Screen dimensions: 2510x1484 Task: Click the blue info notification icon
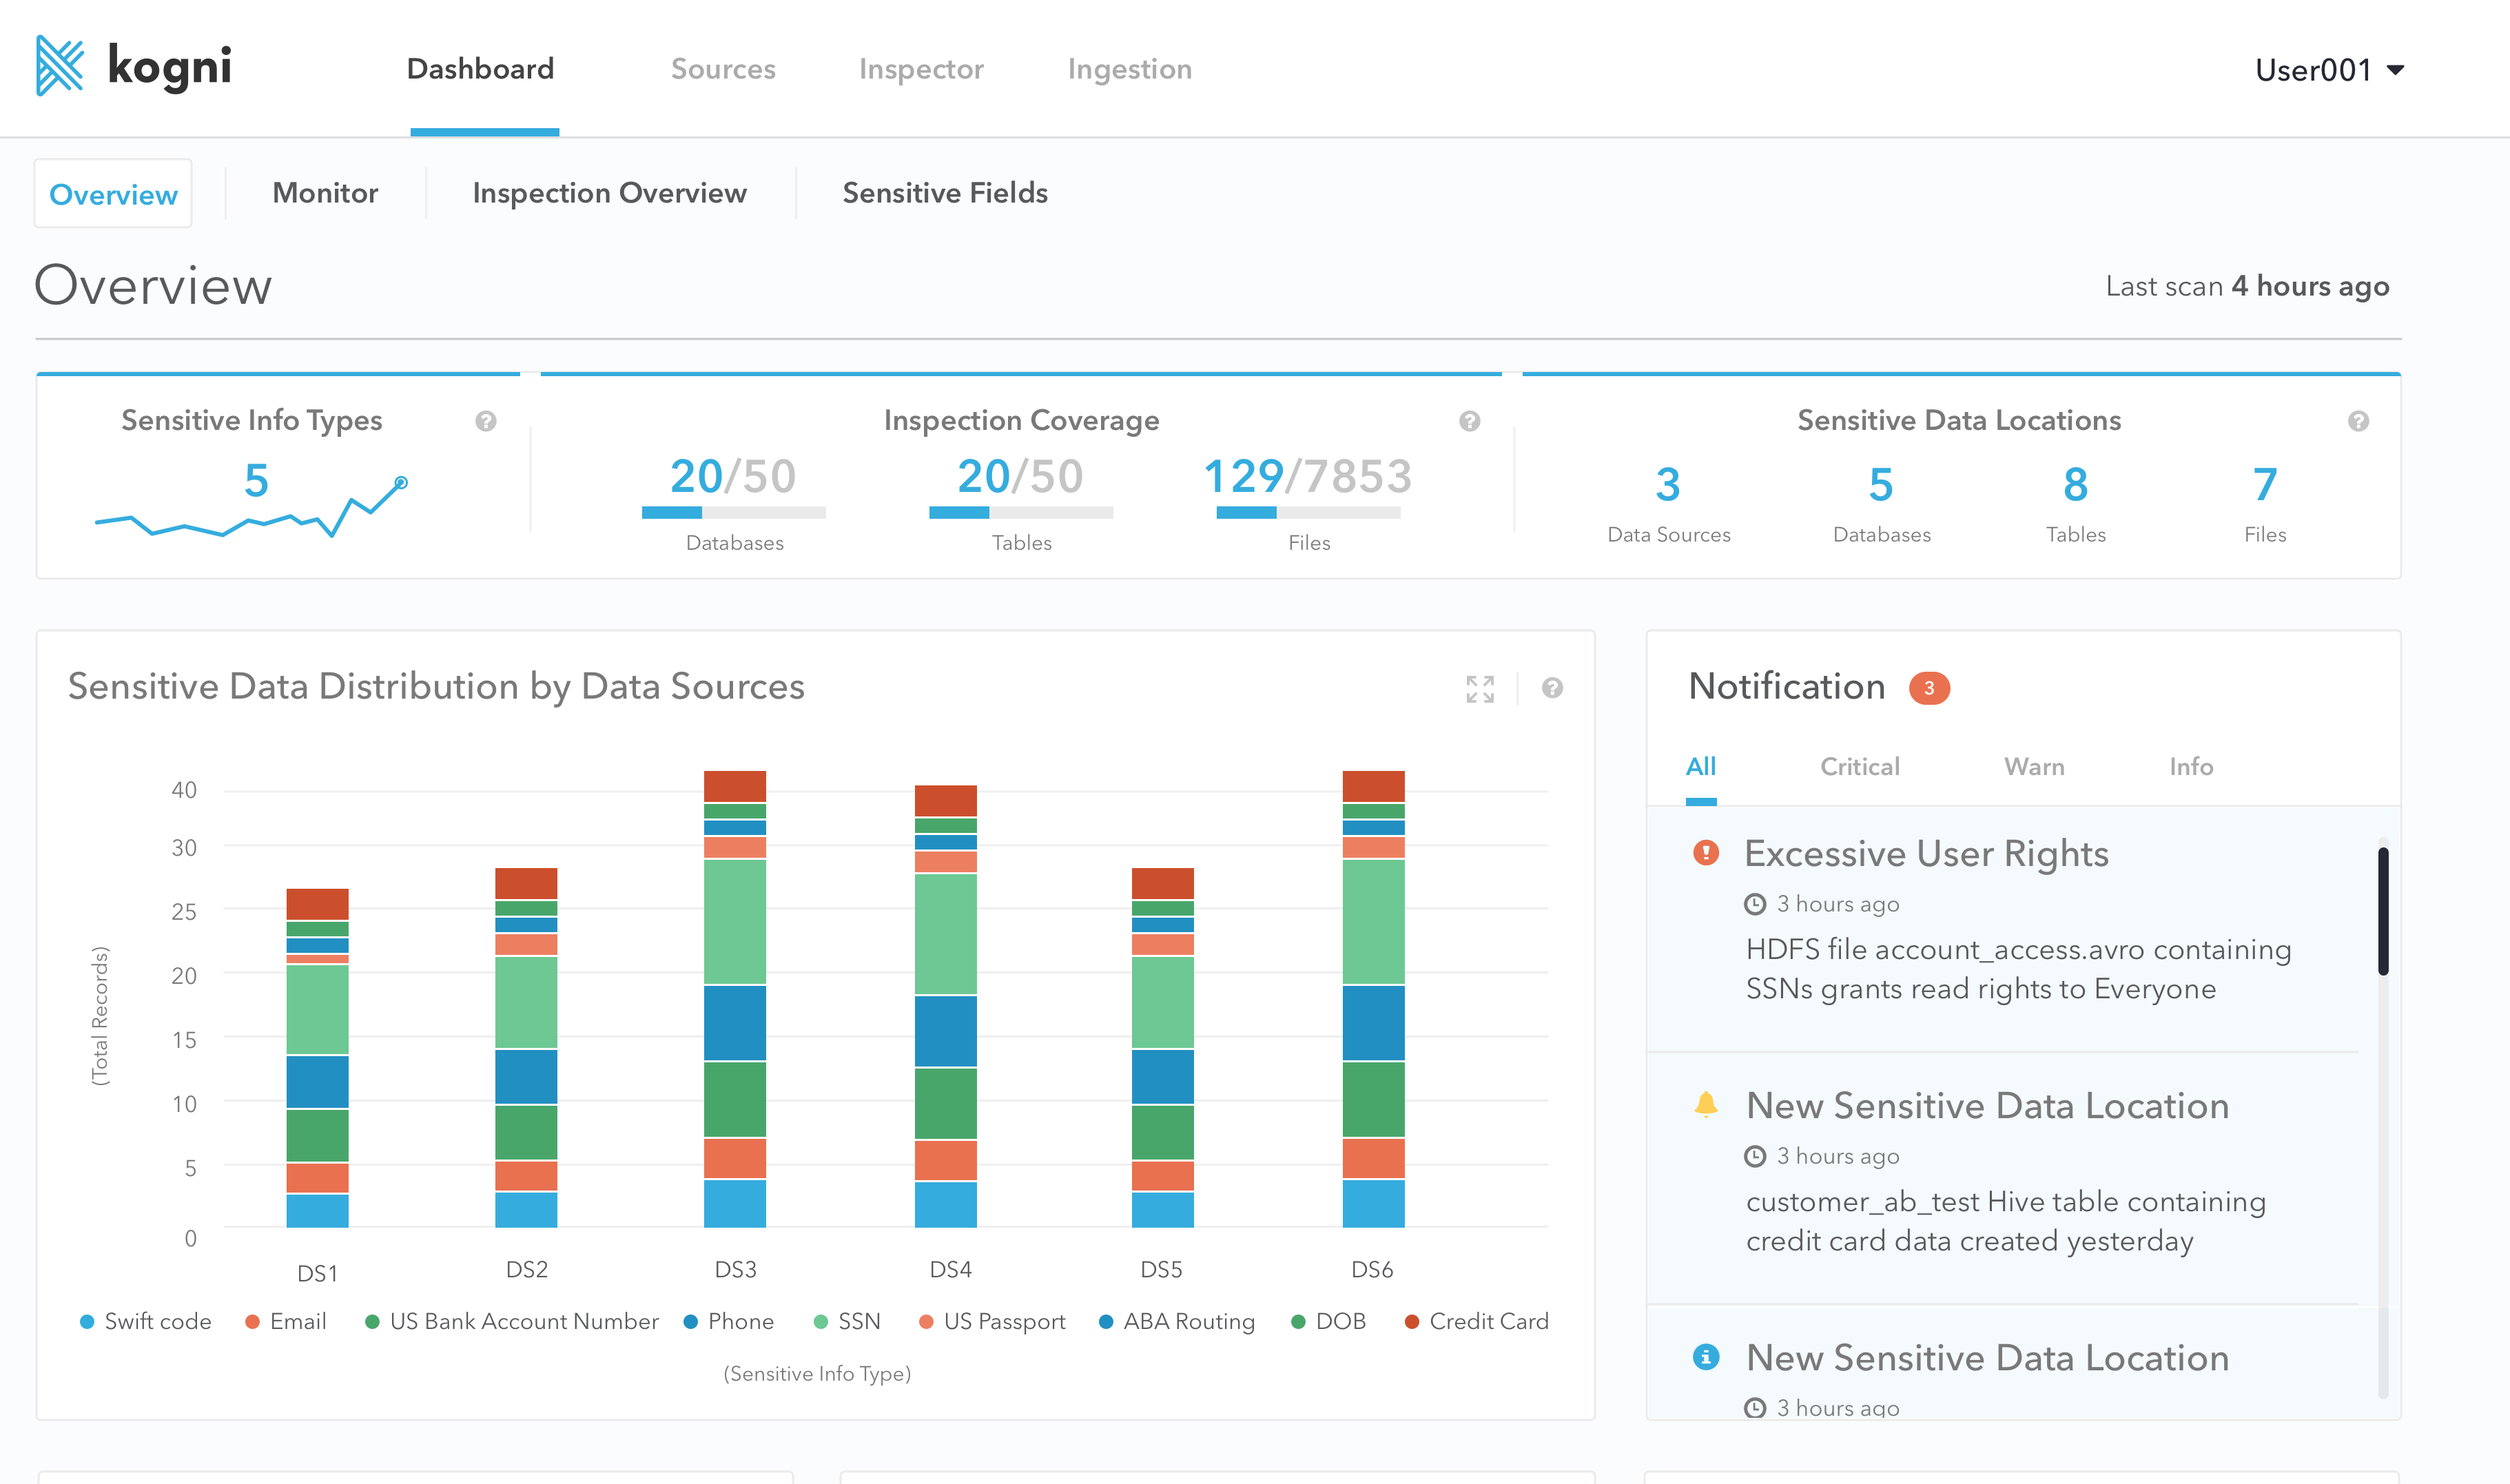1706,1357
